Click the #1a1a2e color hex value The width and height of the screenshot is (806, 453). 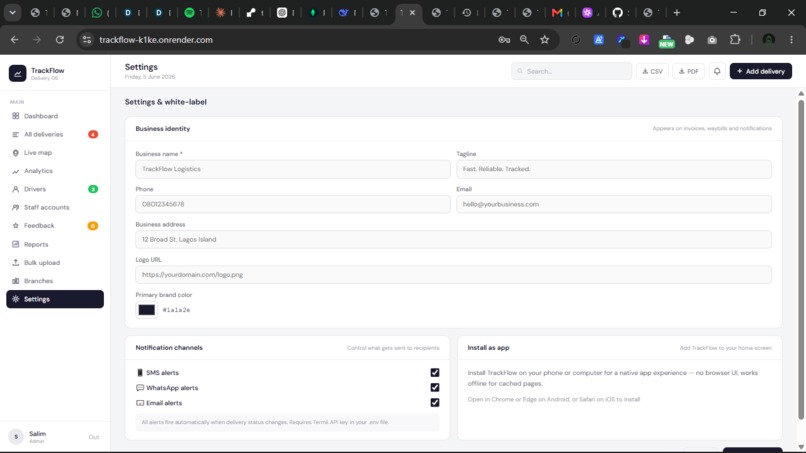176,310
